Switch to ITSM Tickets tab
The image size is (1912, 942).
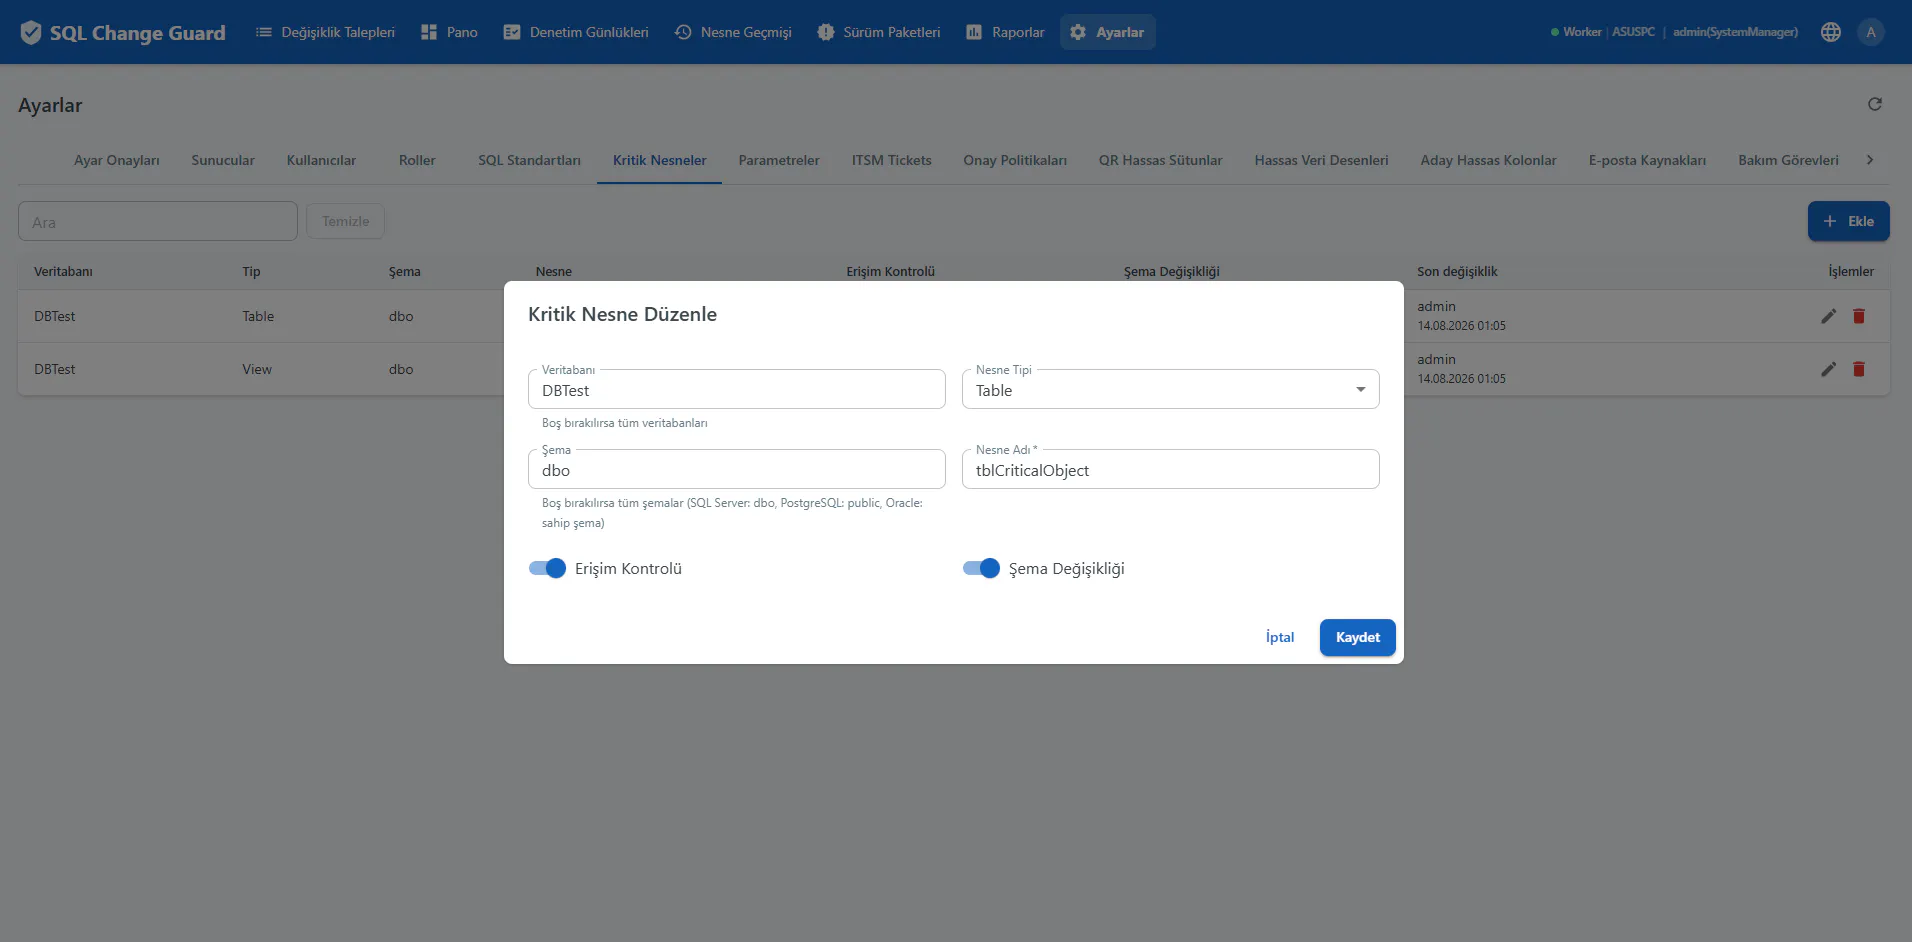click(x=891, y=160)
